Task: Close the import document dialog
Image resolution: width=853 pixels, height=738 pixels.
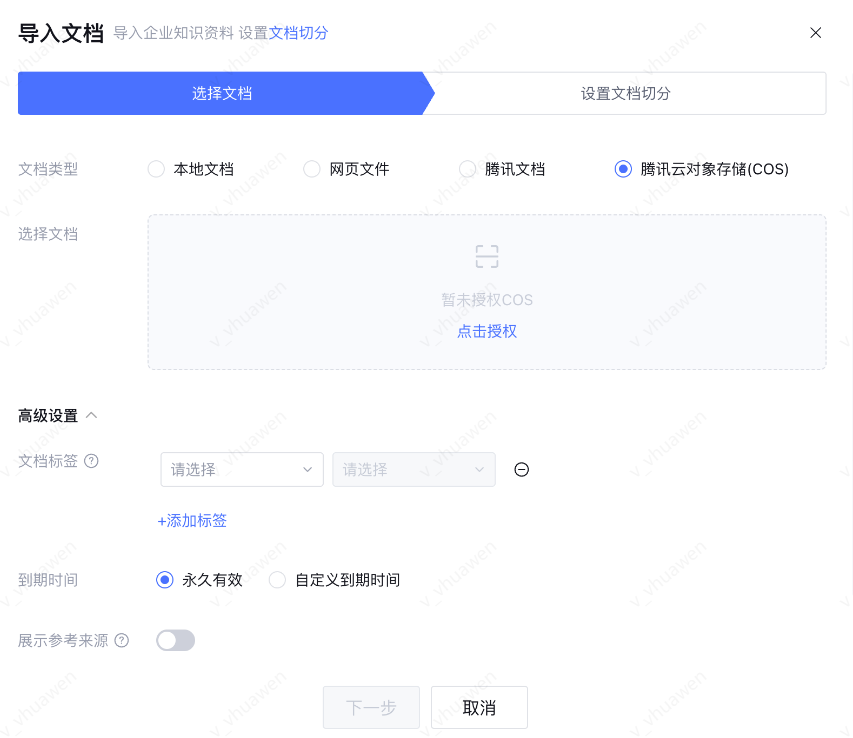Action: [x=815, y=33]
